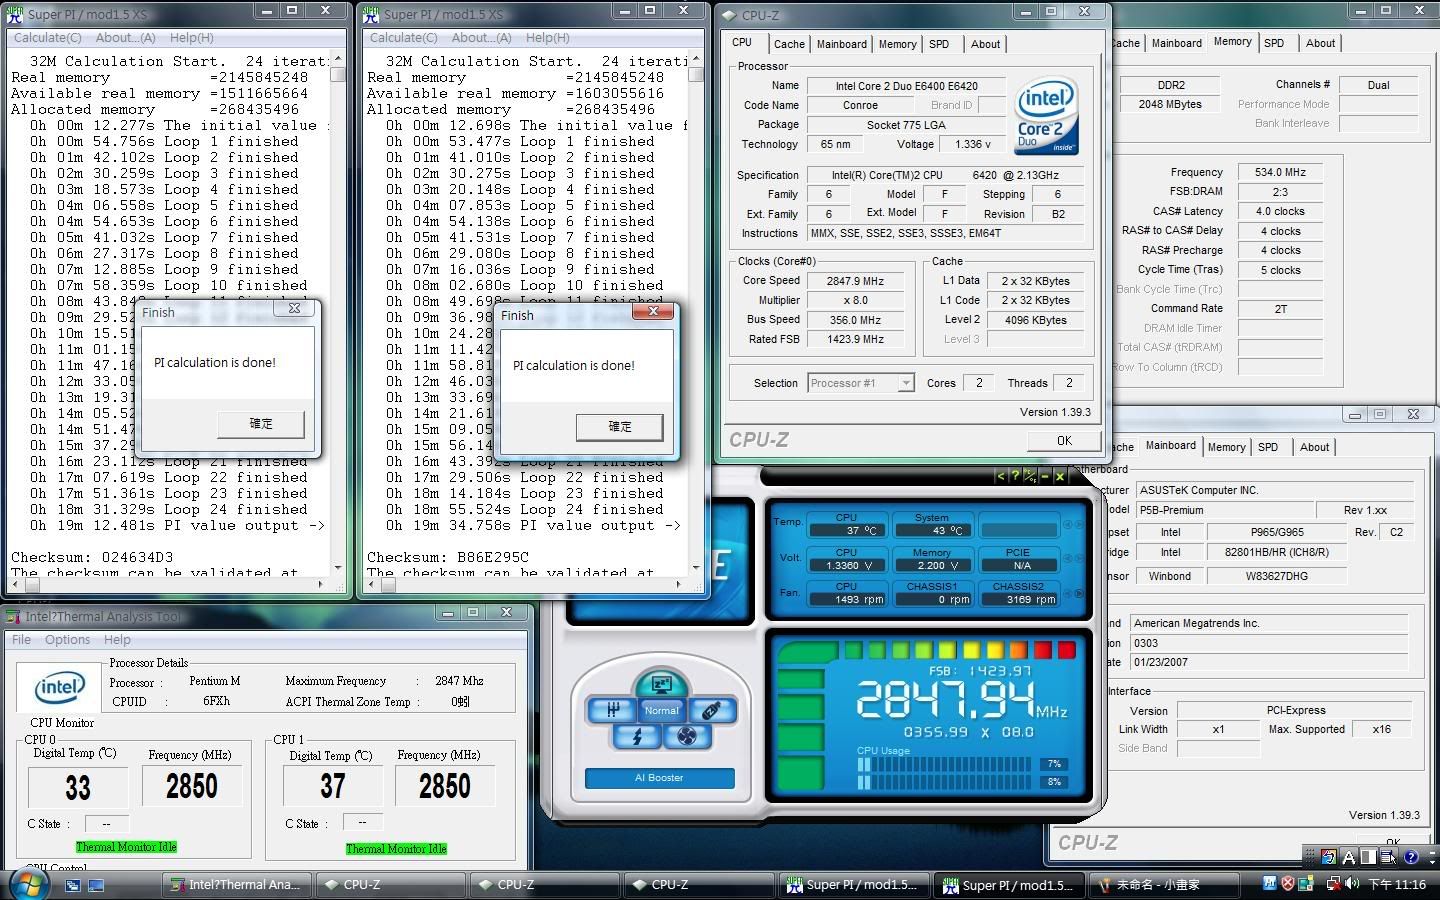Image resolution: width=1440 pixels, height=900 pixels.
Task: Click OK in the front CPU-Z window
Action: (1064, 440)
